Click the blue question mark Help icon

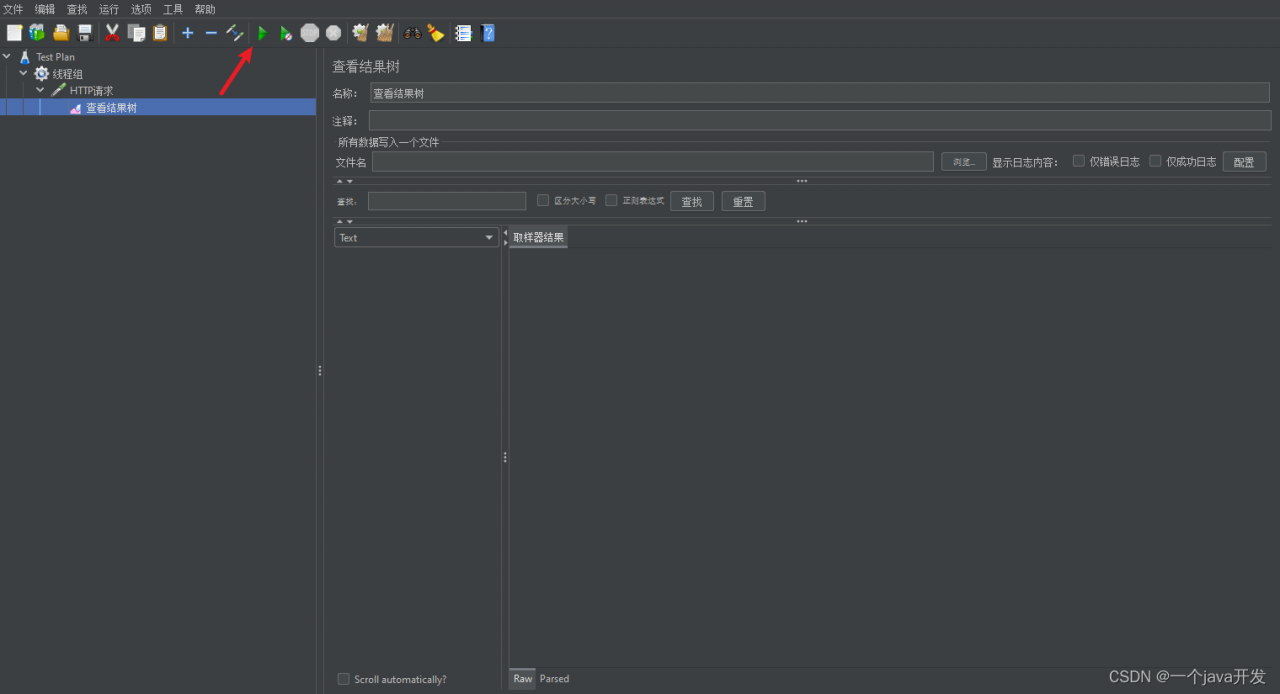tap(488, 33)
